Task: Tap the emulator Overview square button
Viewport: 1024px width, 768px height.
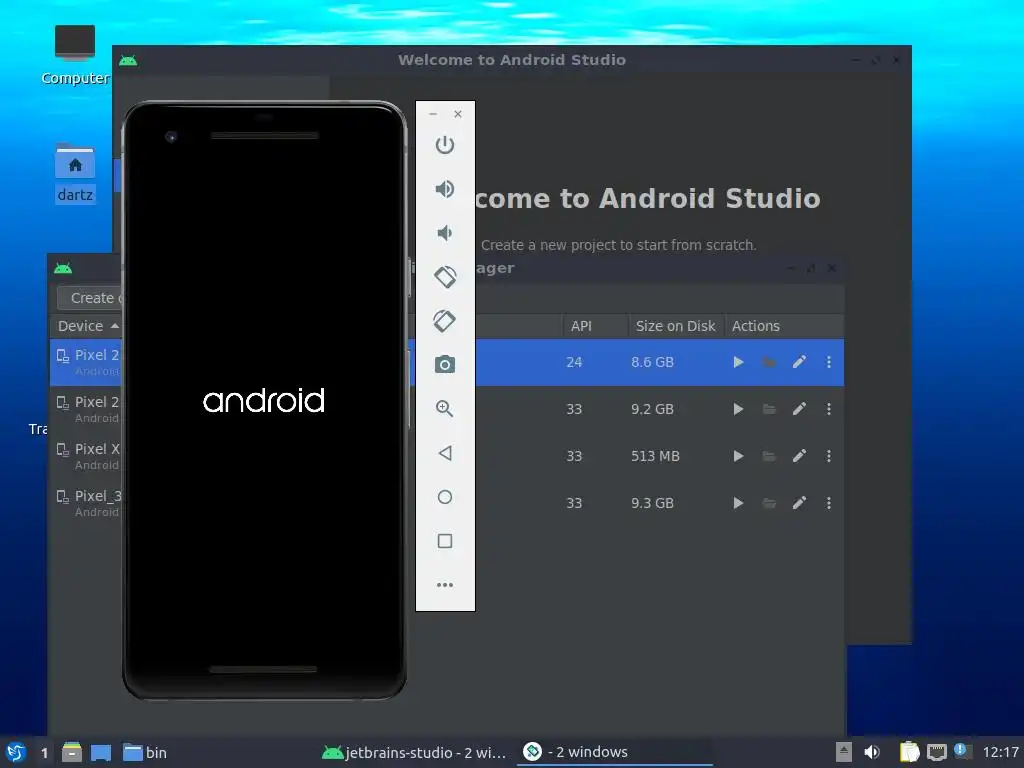Action: click(x=445, y=541)
